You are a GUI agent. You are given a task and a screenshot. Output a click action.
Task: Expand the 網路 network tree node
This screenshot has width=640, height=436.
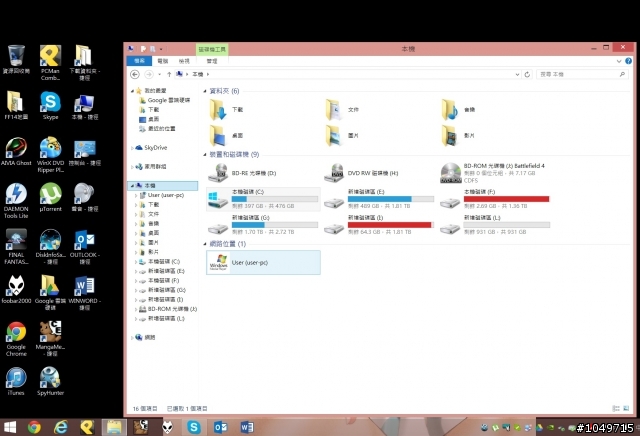pos(132,338)
